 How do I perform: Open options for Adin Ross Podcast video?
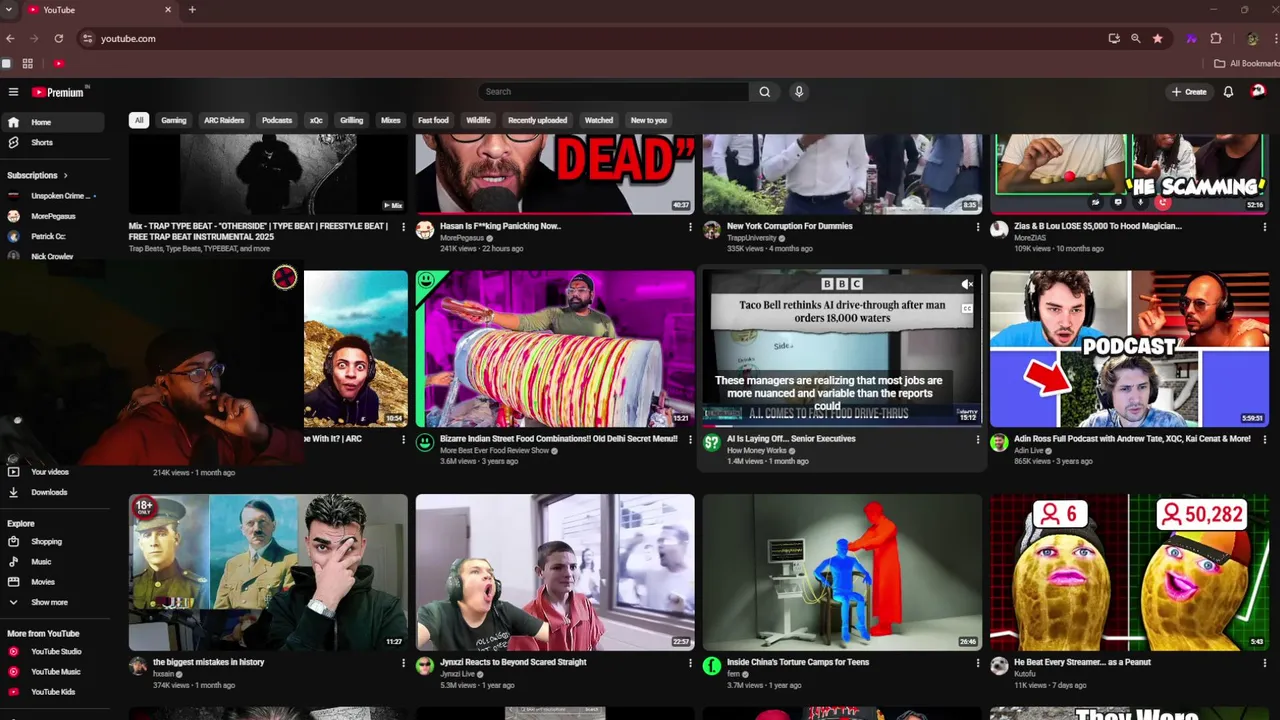[x=1265, y=439]
